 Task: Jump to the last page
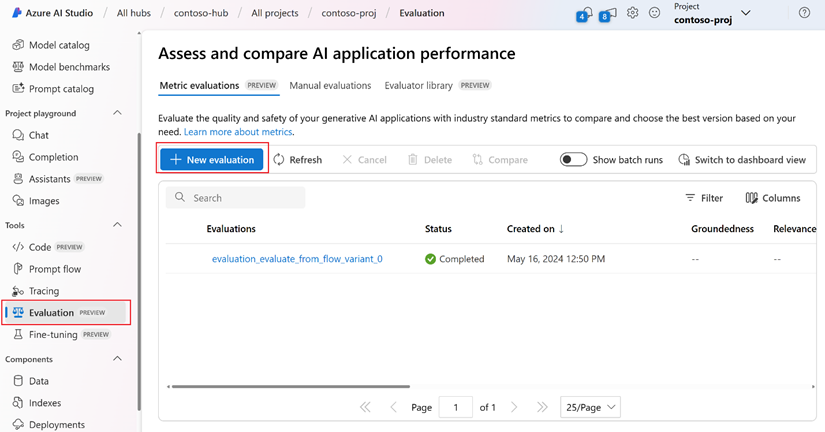coord(542,407)
